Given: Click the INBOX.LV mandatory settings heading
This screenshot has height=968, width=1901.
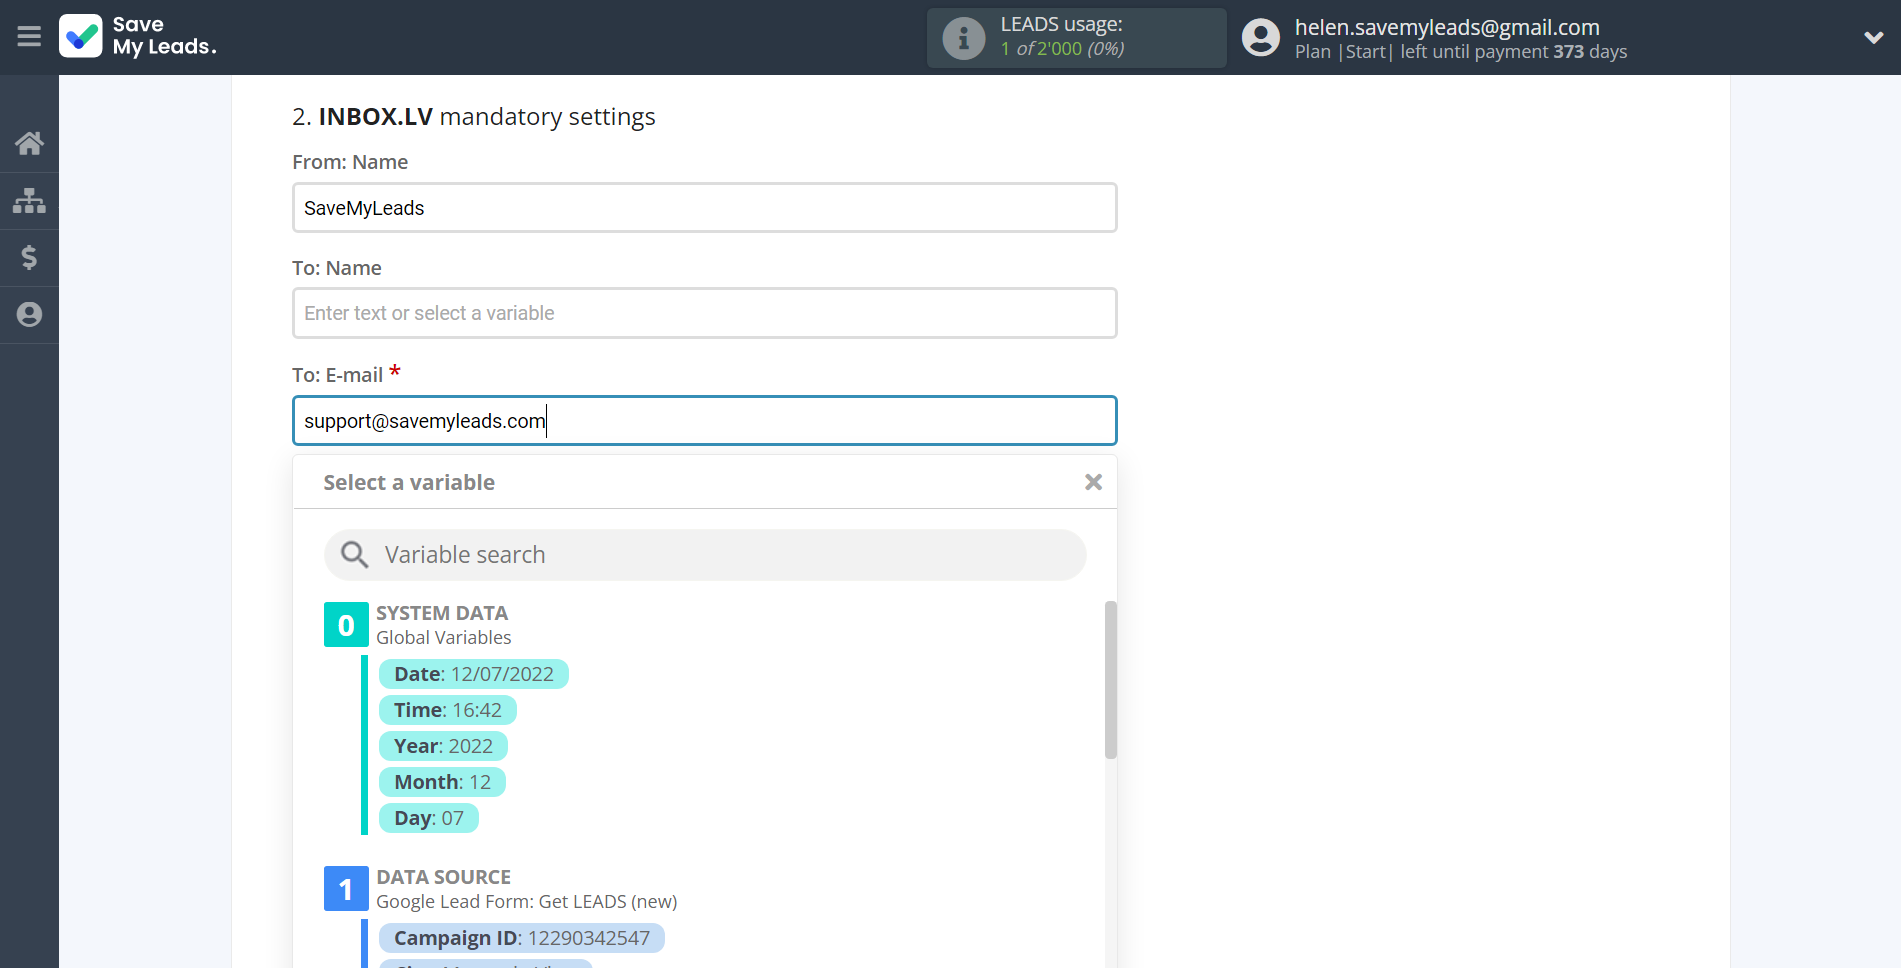Looking at the screenshot, I should 474,117.
